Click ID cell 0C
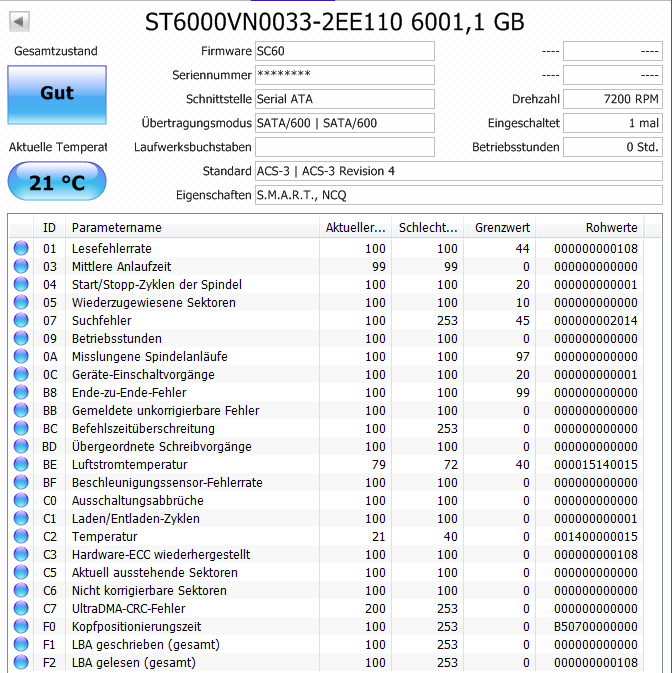Screen dimensions: 672x673 coord(50,375)
